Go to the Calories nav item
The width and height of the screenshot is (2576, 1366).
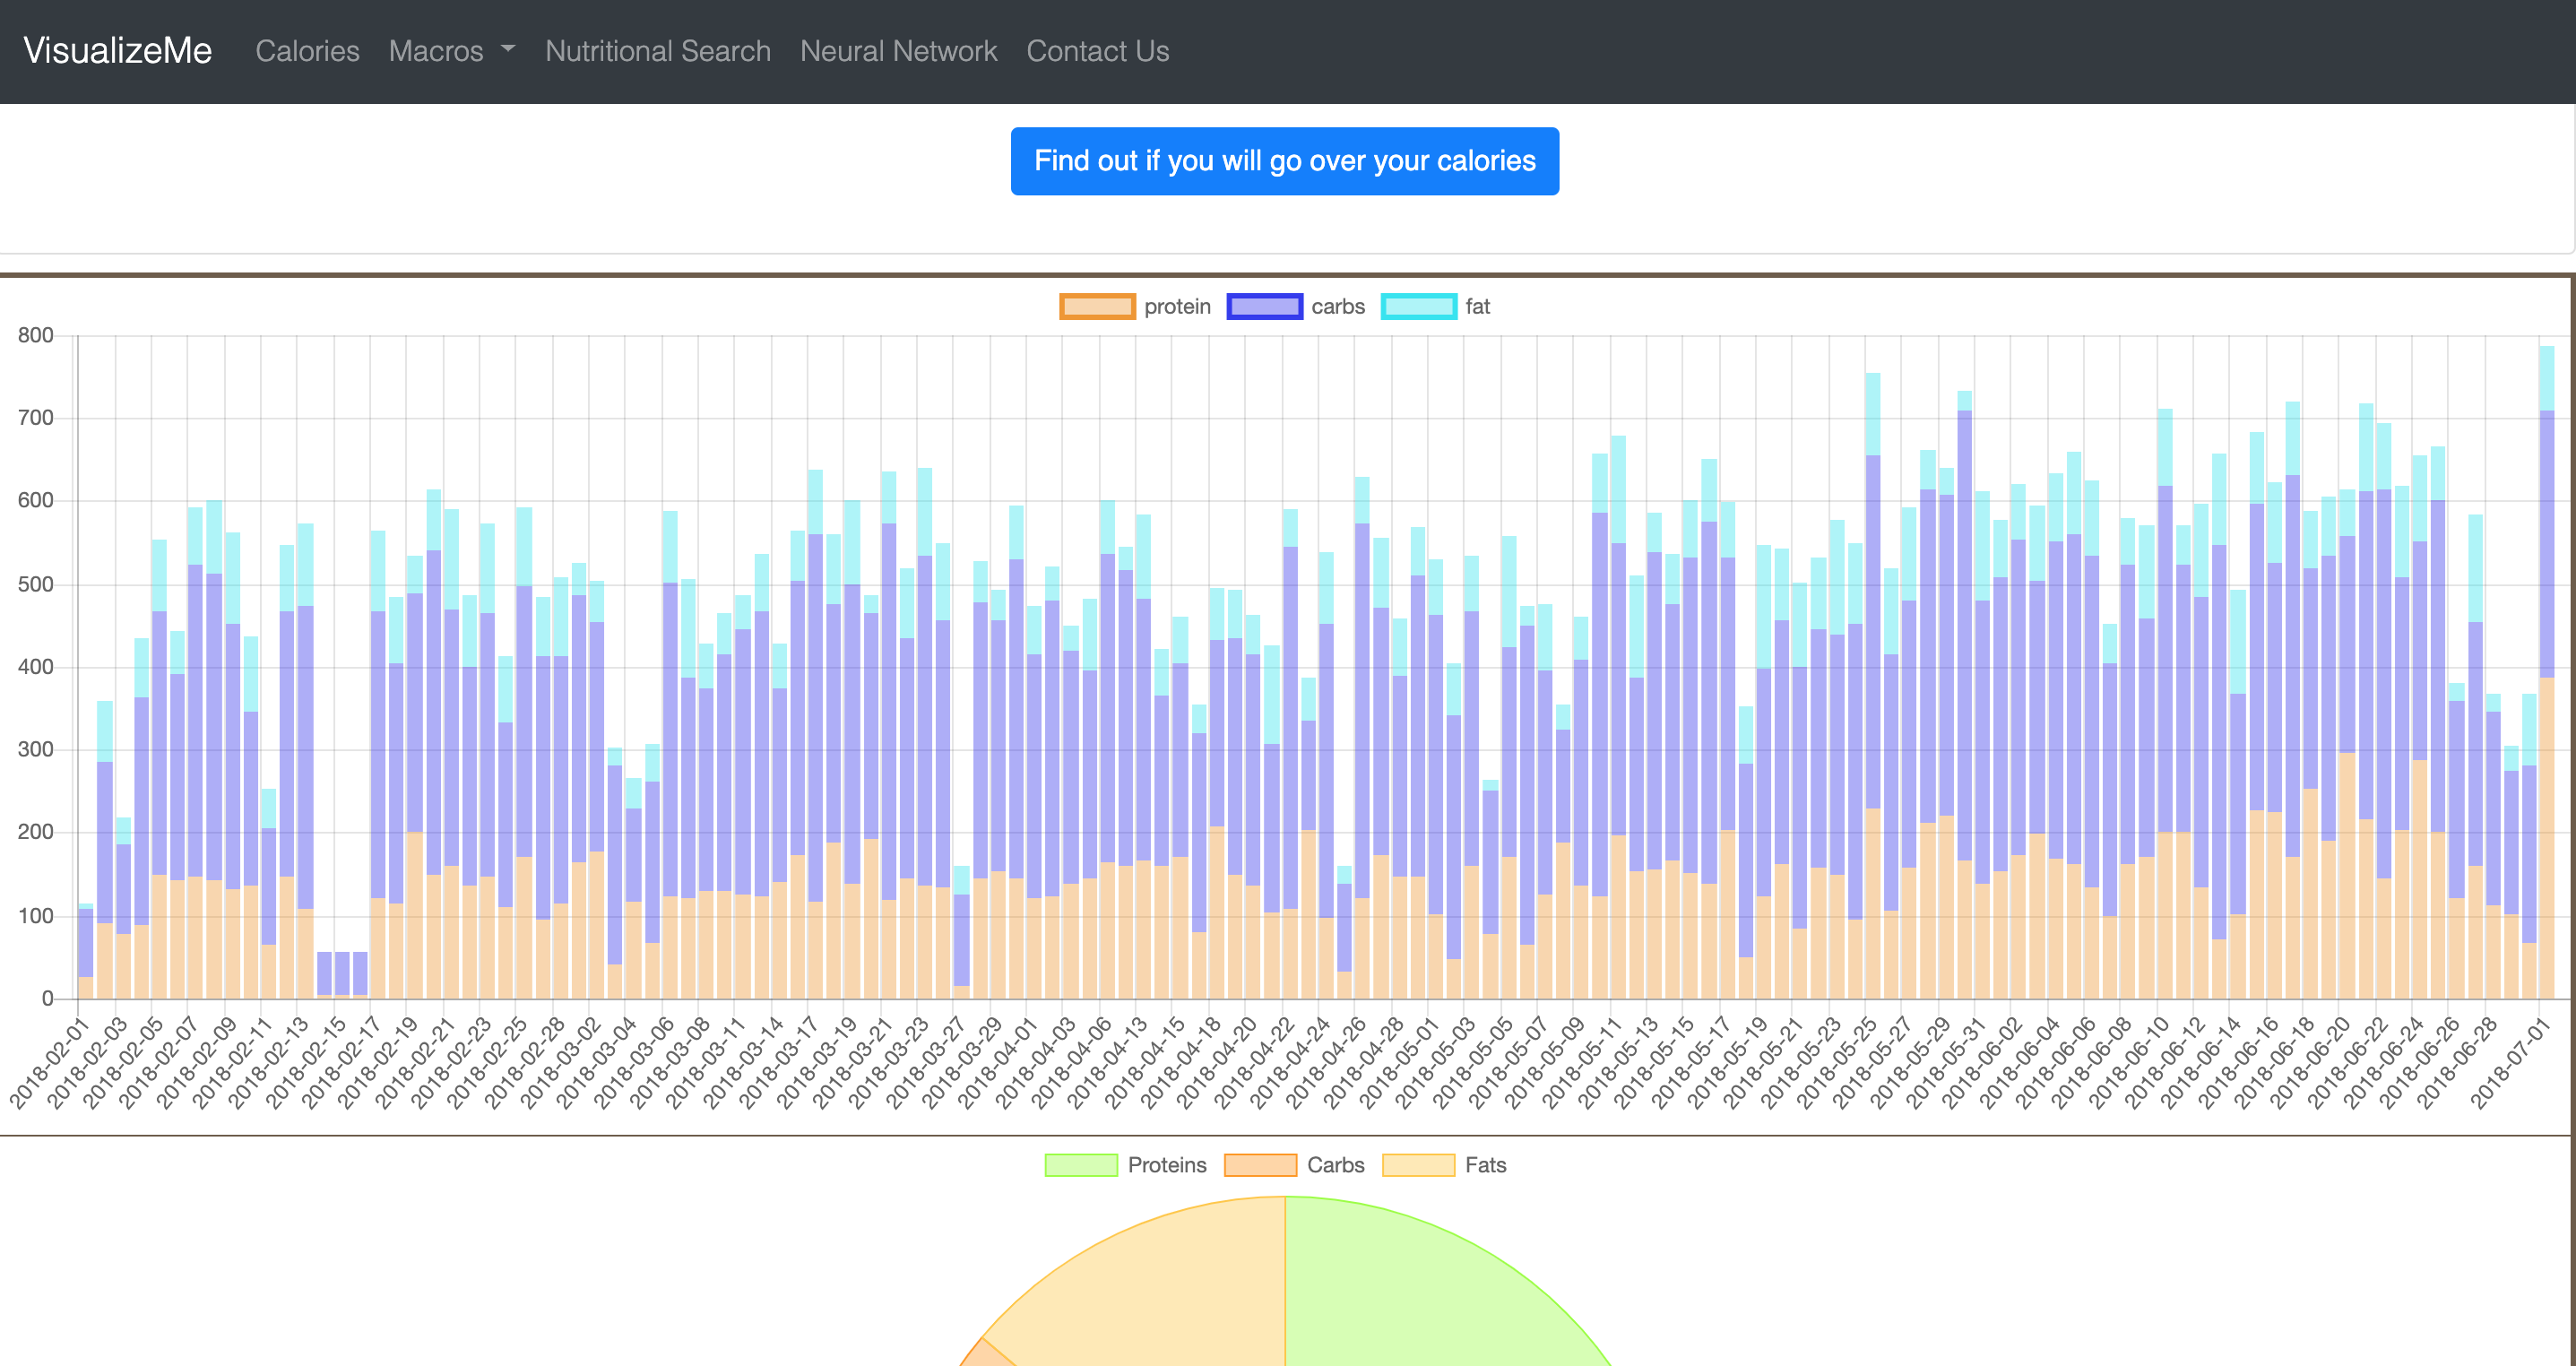point(307,51)
